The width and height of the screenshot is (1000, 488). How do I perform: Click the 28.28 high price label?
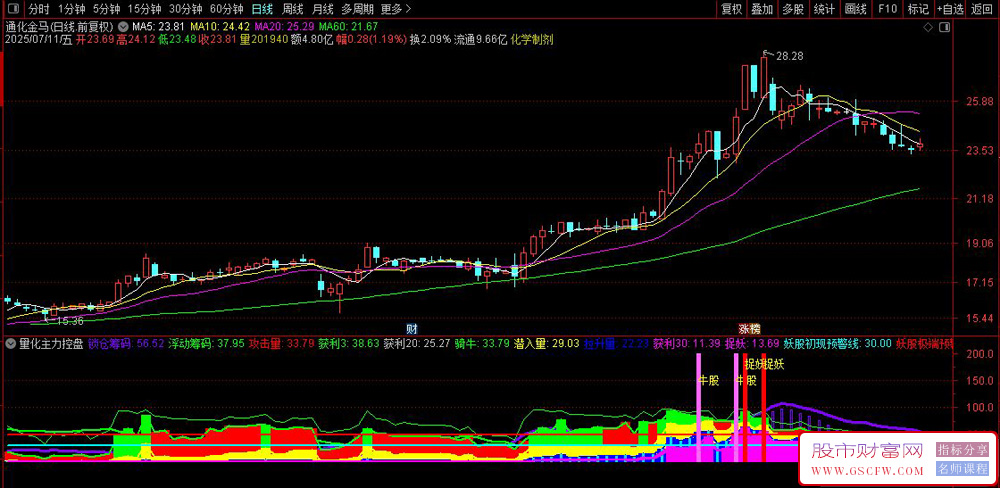790,56
